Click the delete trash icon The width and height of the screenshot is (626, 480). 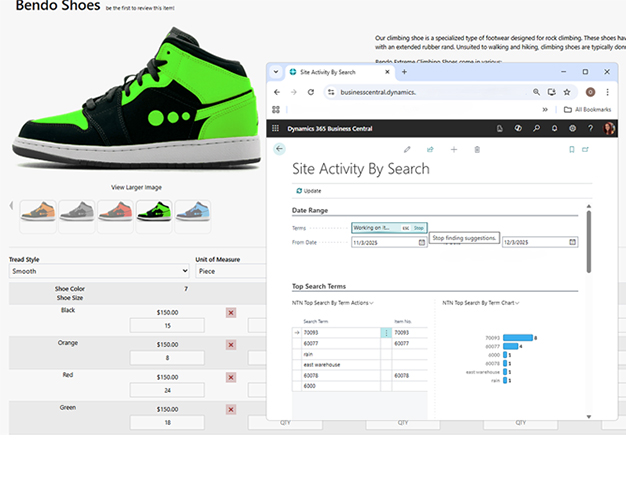(477, 149)
